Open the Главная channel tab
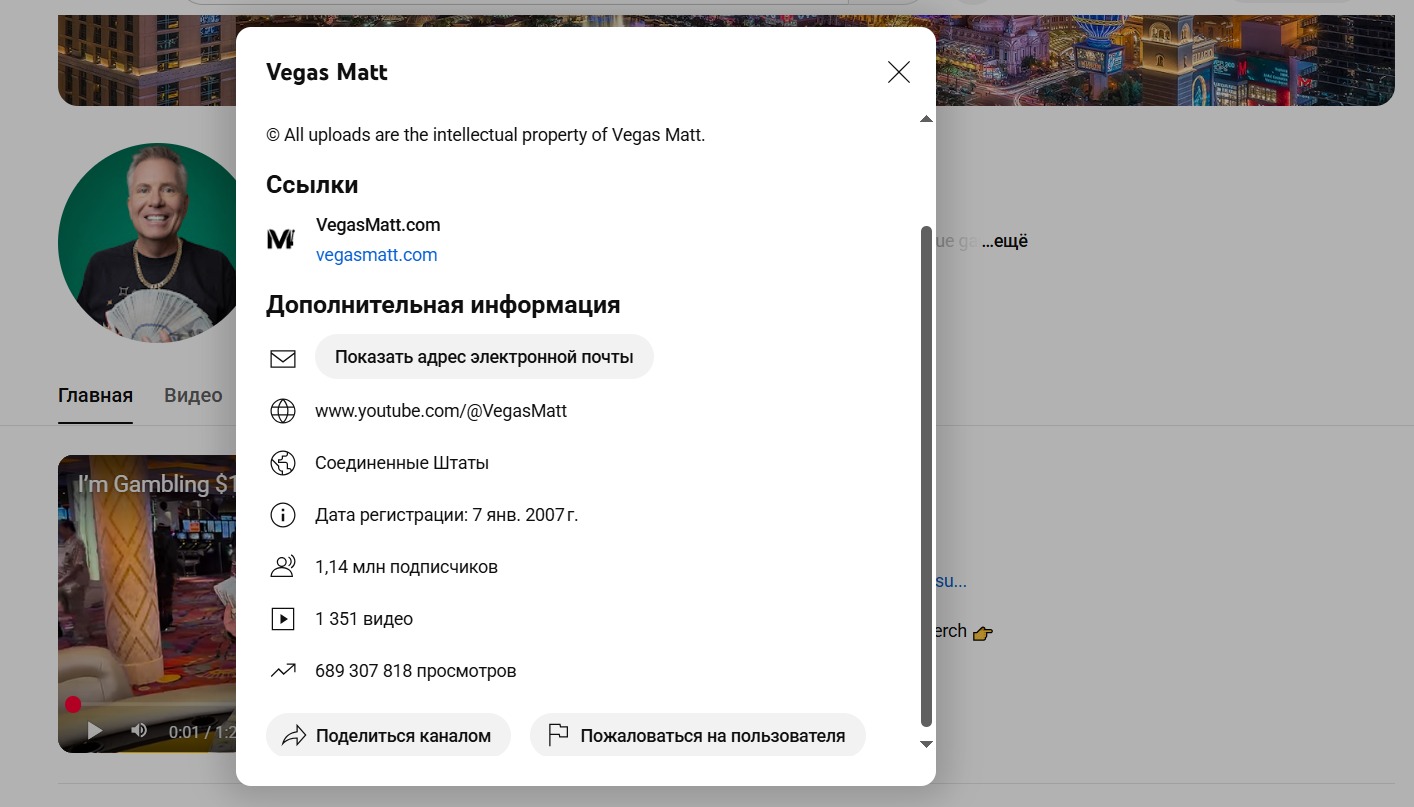This screenshot has width=1414, height=807. [95, 395]
